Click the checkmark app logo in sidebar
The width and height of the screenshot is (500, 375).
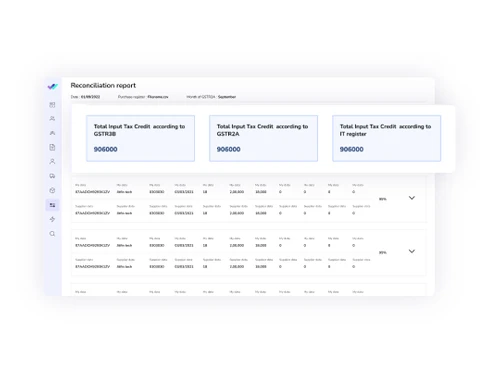click(x=52, y=86)
